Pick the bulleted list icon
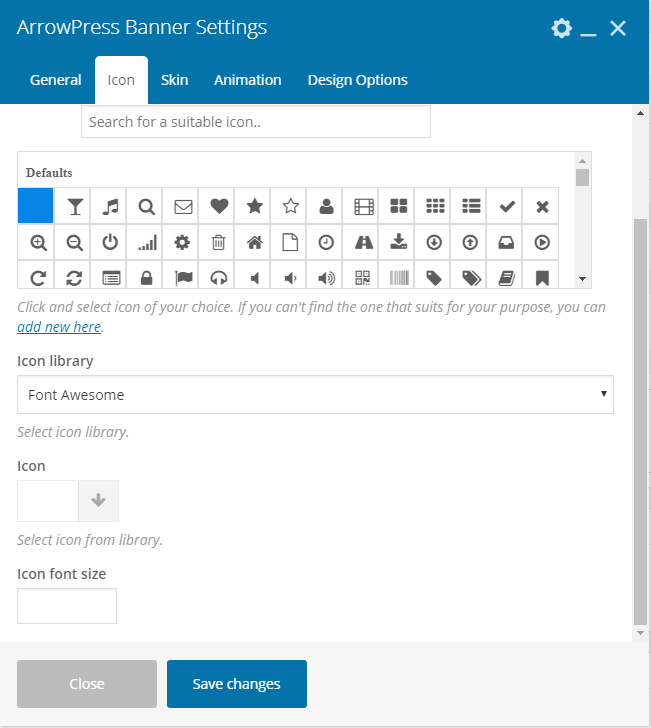Viewport: 651px width, 728px height. 471,206
